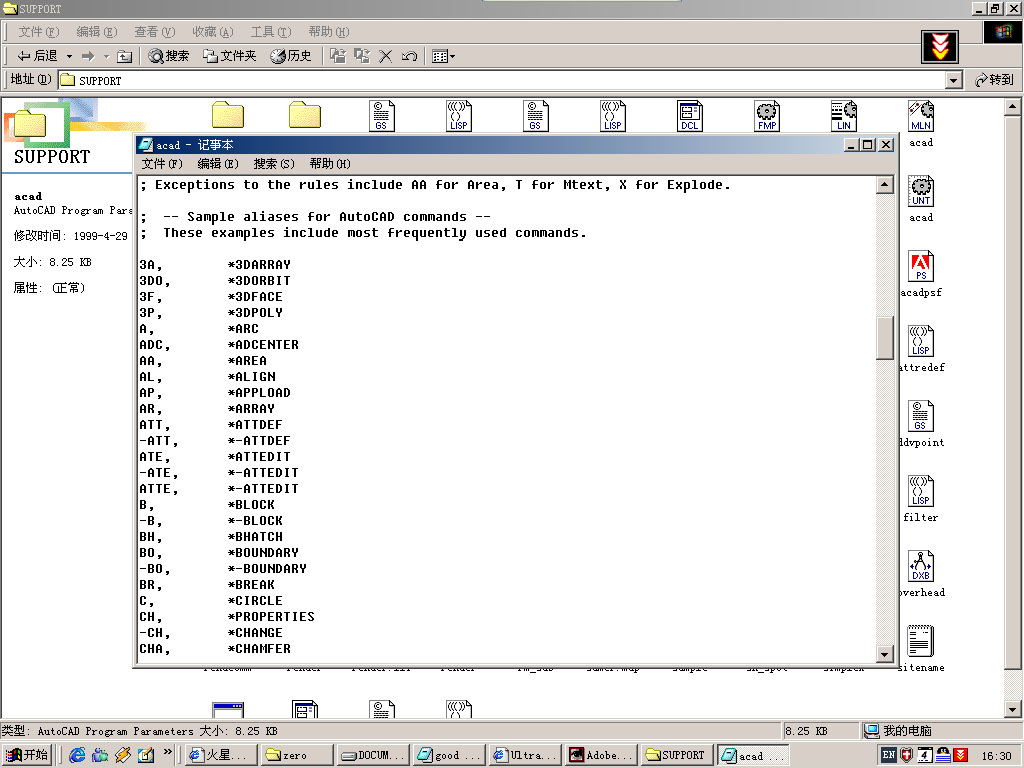
Task: Click the 转到 (Go) button
Action: [x=994, y=80]
